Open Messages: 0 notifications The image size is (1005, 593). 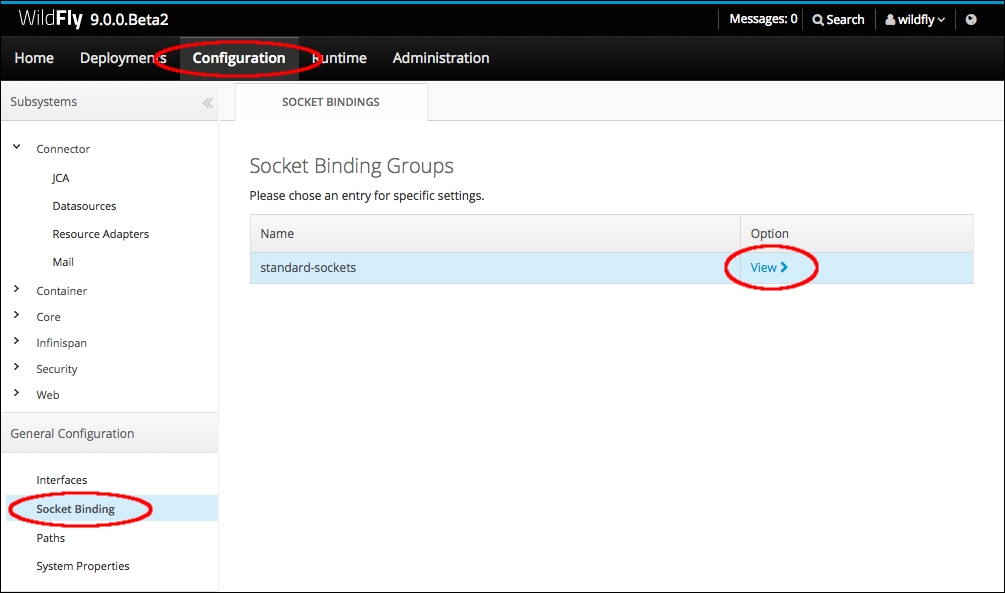coord(763,19)
